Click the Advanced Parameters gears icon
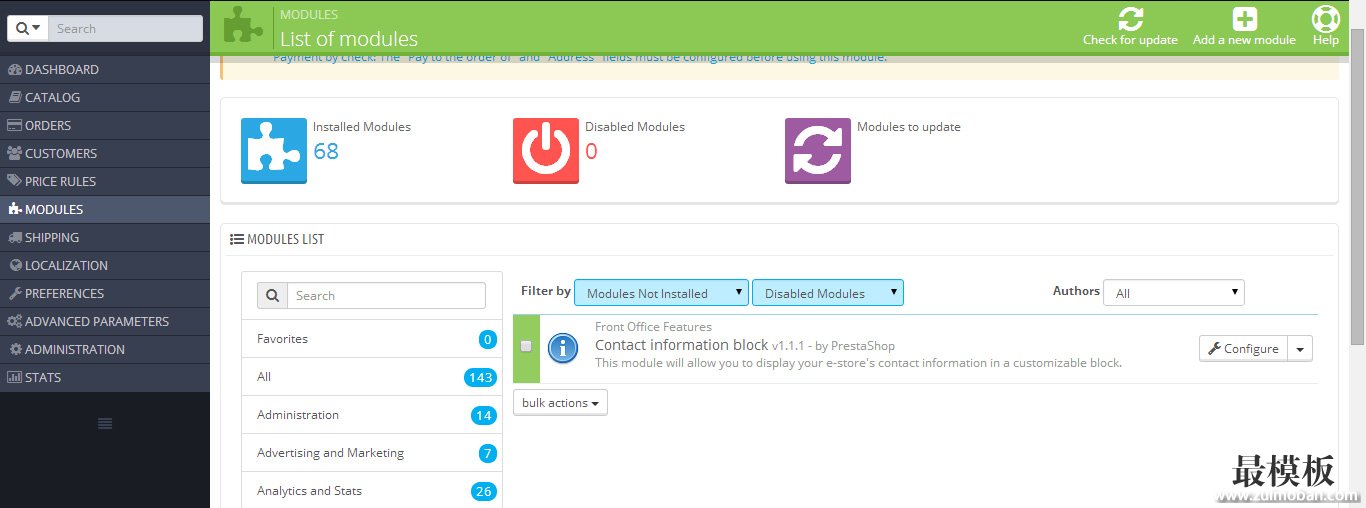The width and height of the screenshot is (1366, 508). tap(15, 322)
